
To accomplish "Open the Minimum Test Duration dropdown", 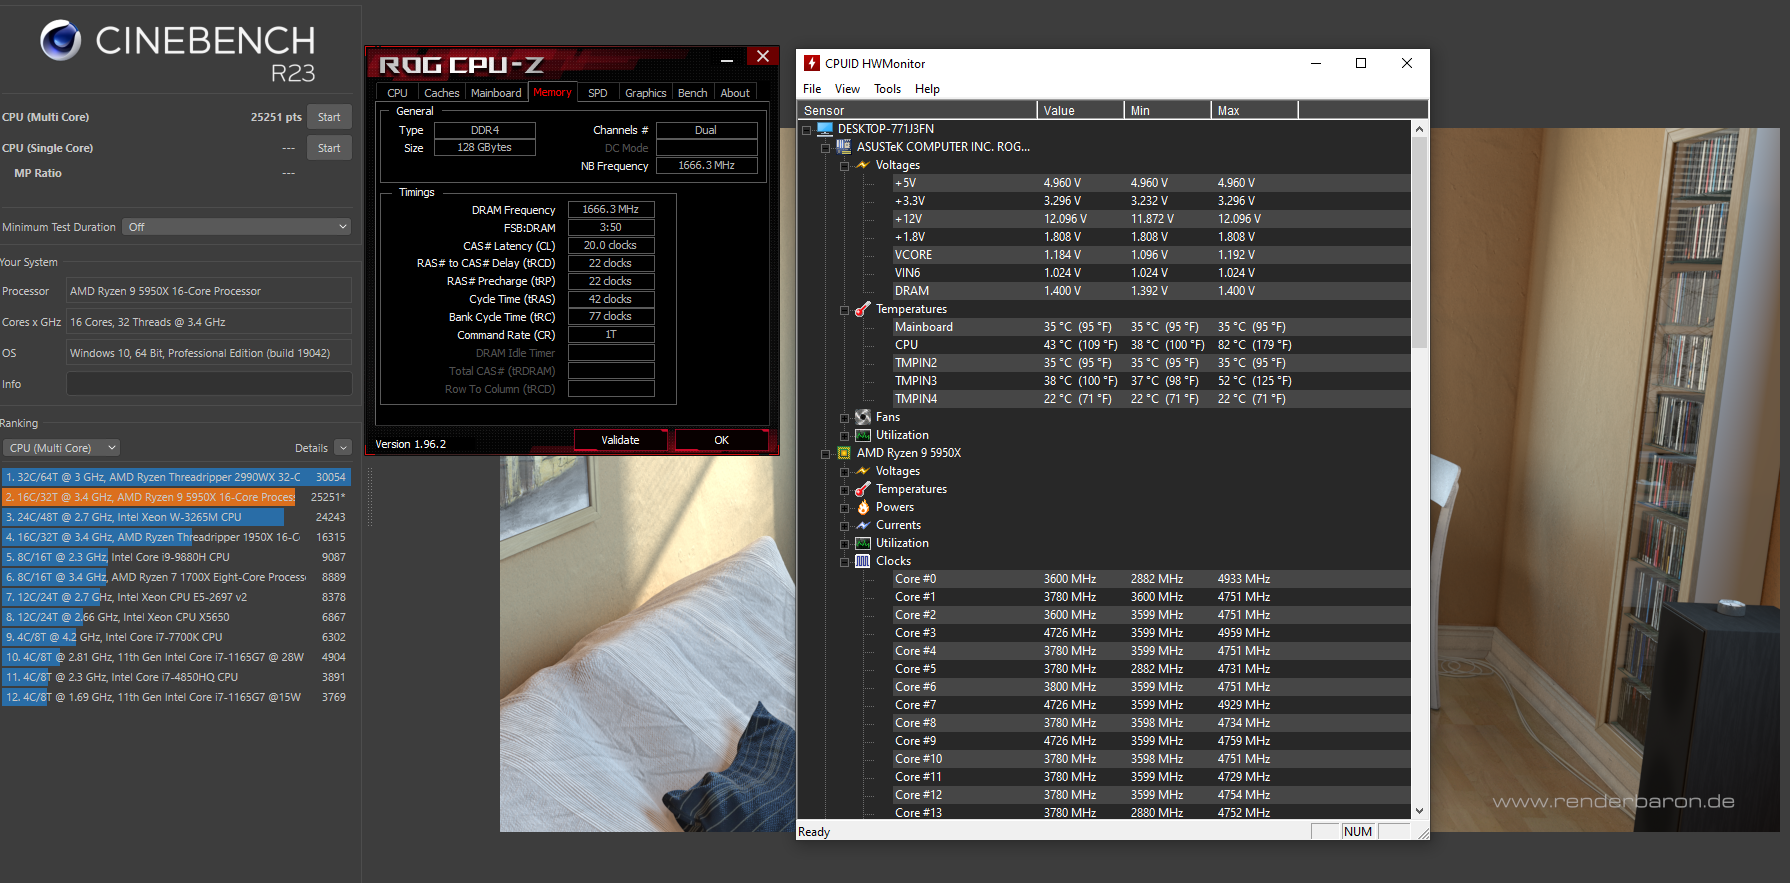I will tap(237, 227).
